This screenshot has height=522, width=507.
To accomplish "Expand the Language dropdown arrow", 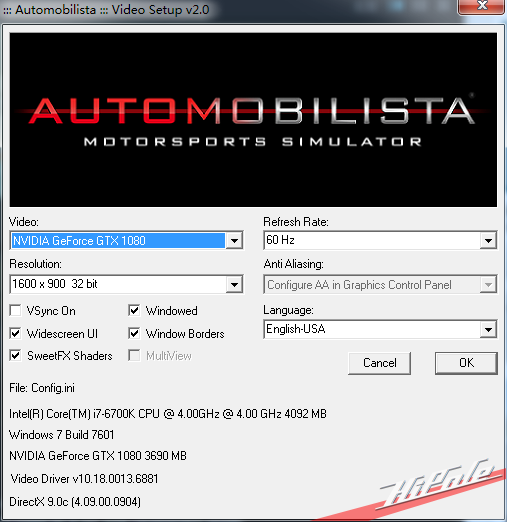I will click(488, 330).
